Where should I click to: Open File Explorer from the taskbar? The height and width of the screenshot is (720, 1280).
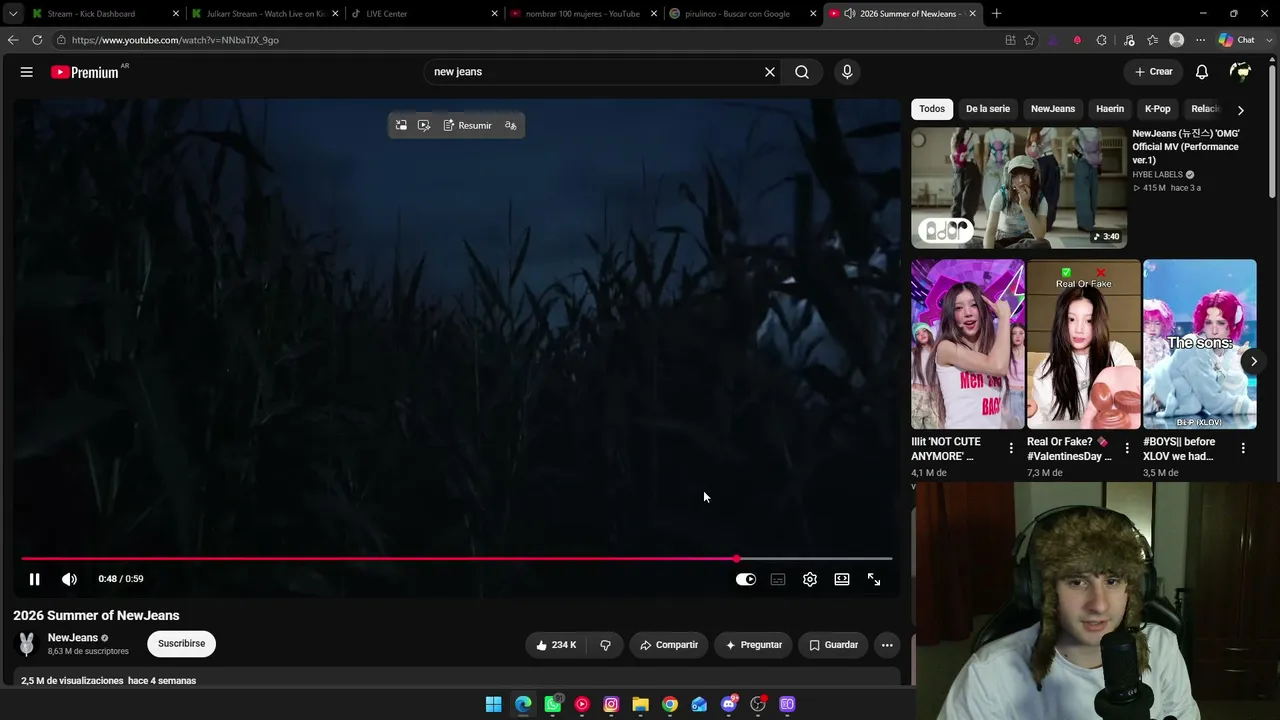[640, 704]
